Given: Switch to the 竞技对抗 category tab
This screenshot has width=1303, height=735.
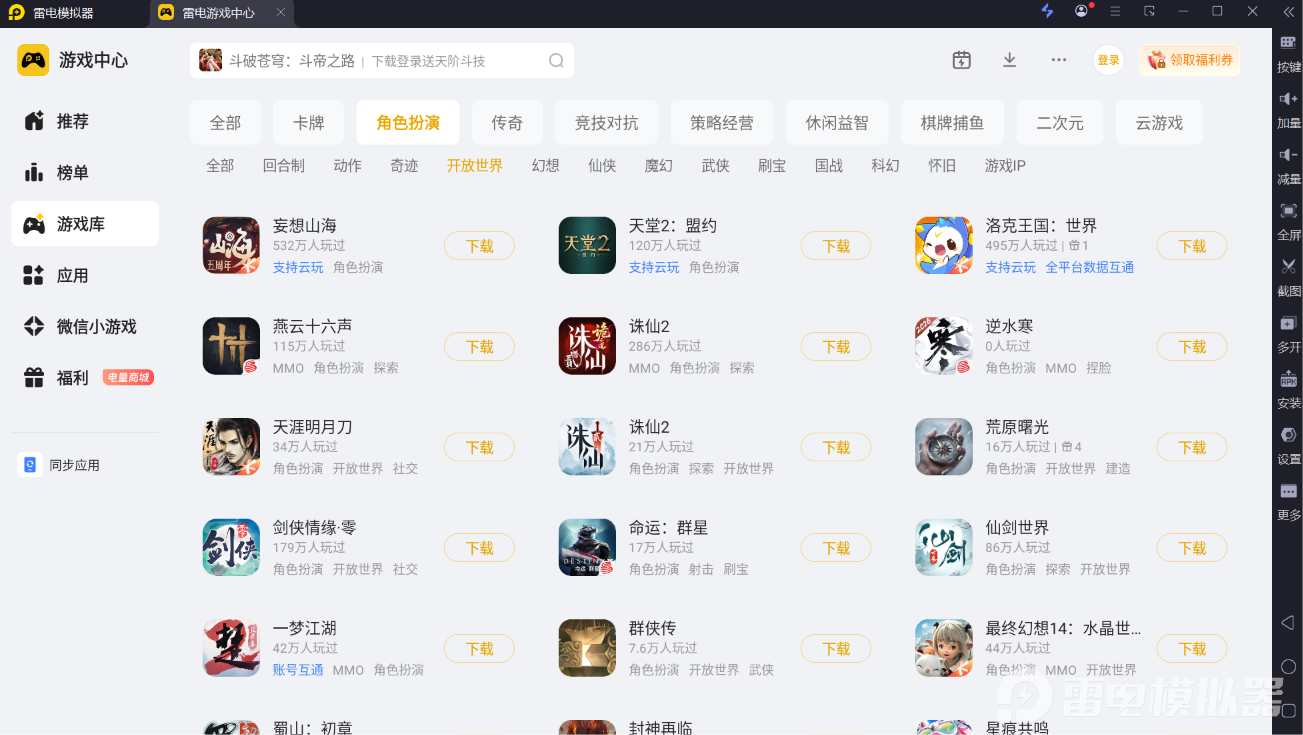Looking at the screenshot, I should tap(606, 123).
